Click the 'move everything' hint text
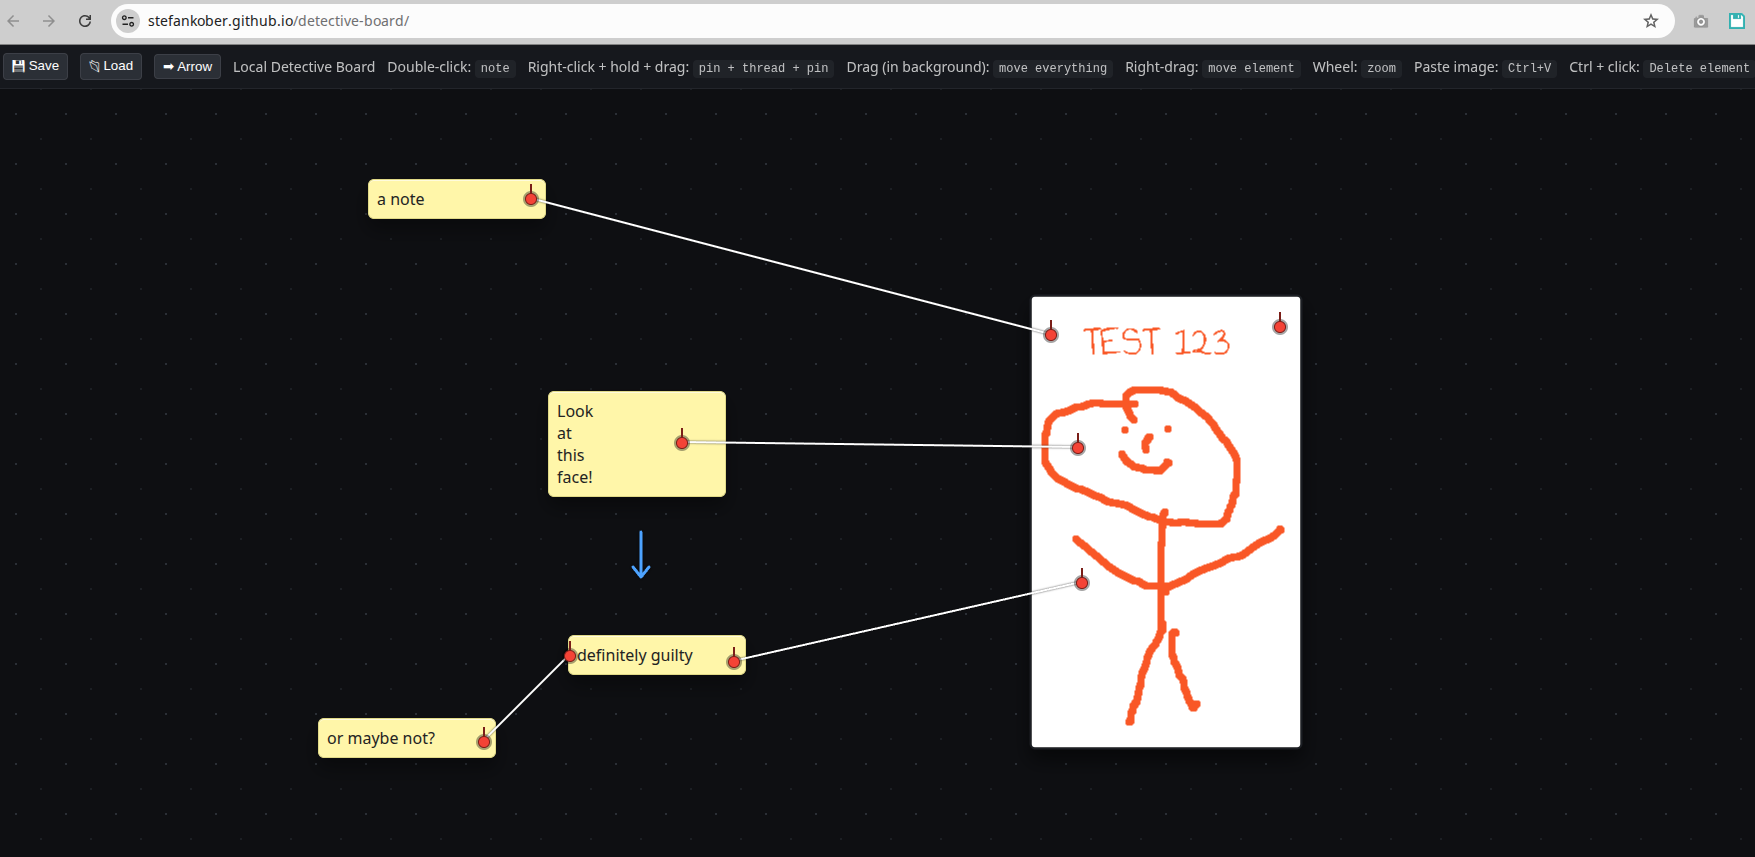Screen dimensions: 1755x857 click(1053, 68)
